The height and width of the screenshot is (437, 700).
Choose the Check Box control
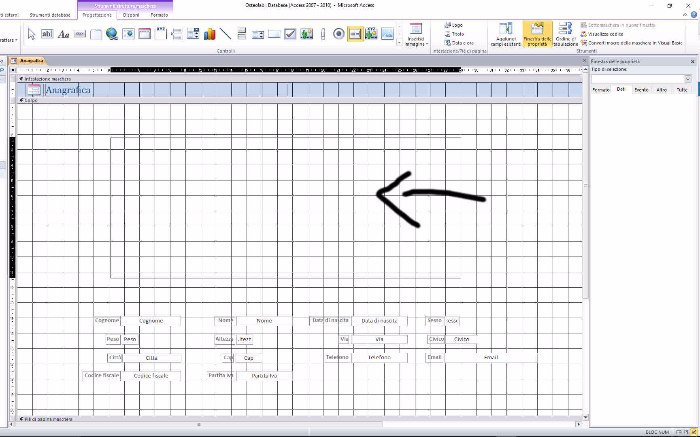click(x=290, y=34)
